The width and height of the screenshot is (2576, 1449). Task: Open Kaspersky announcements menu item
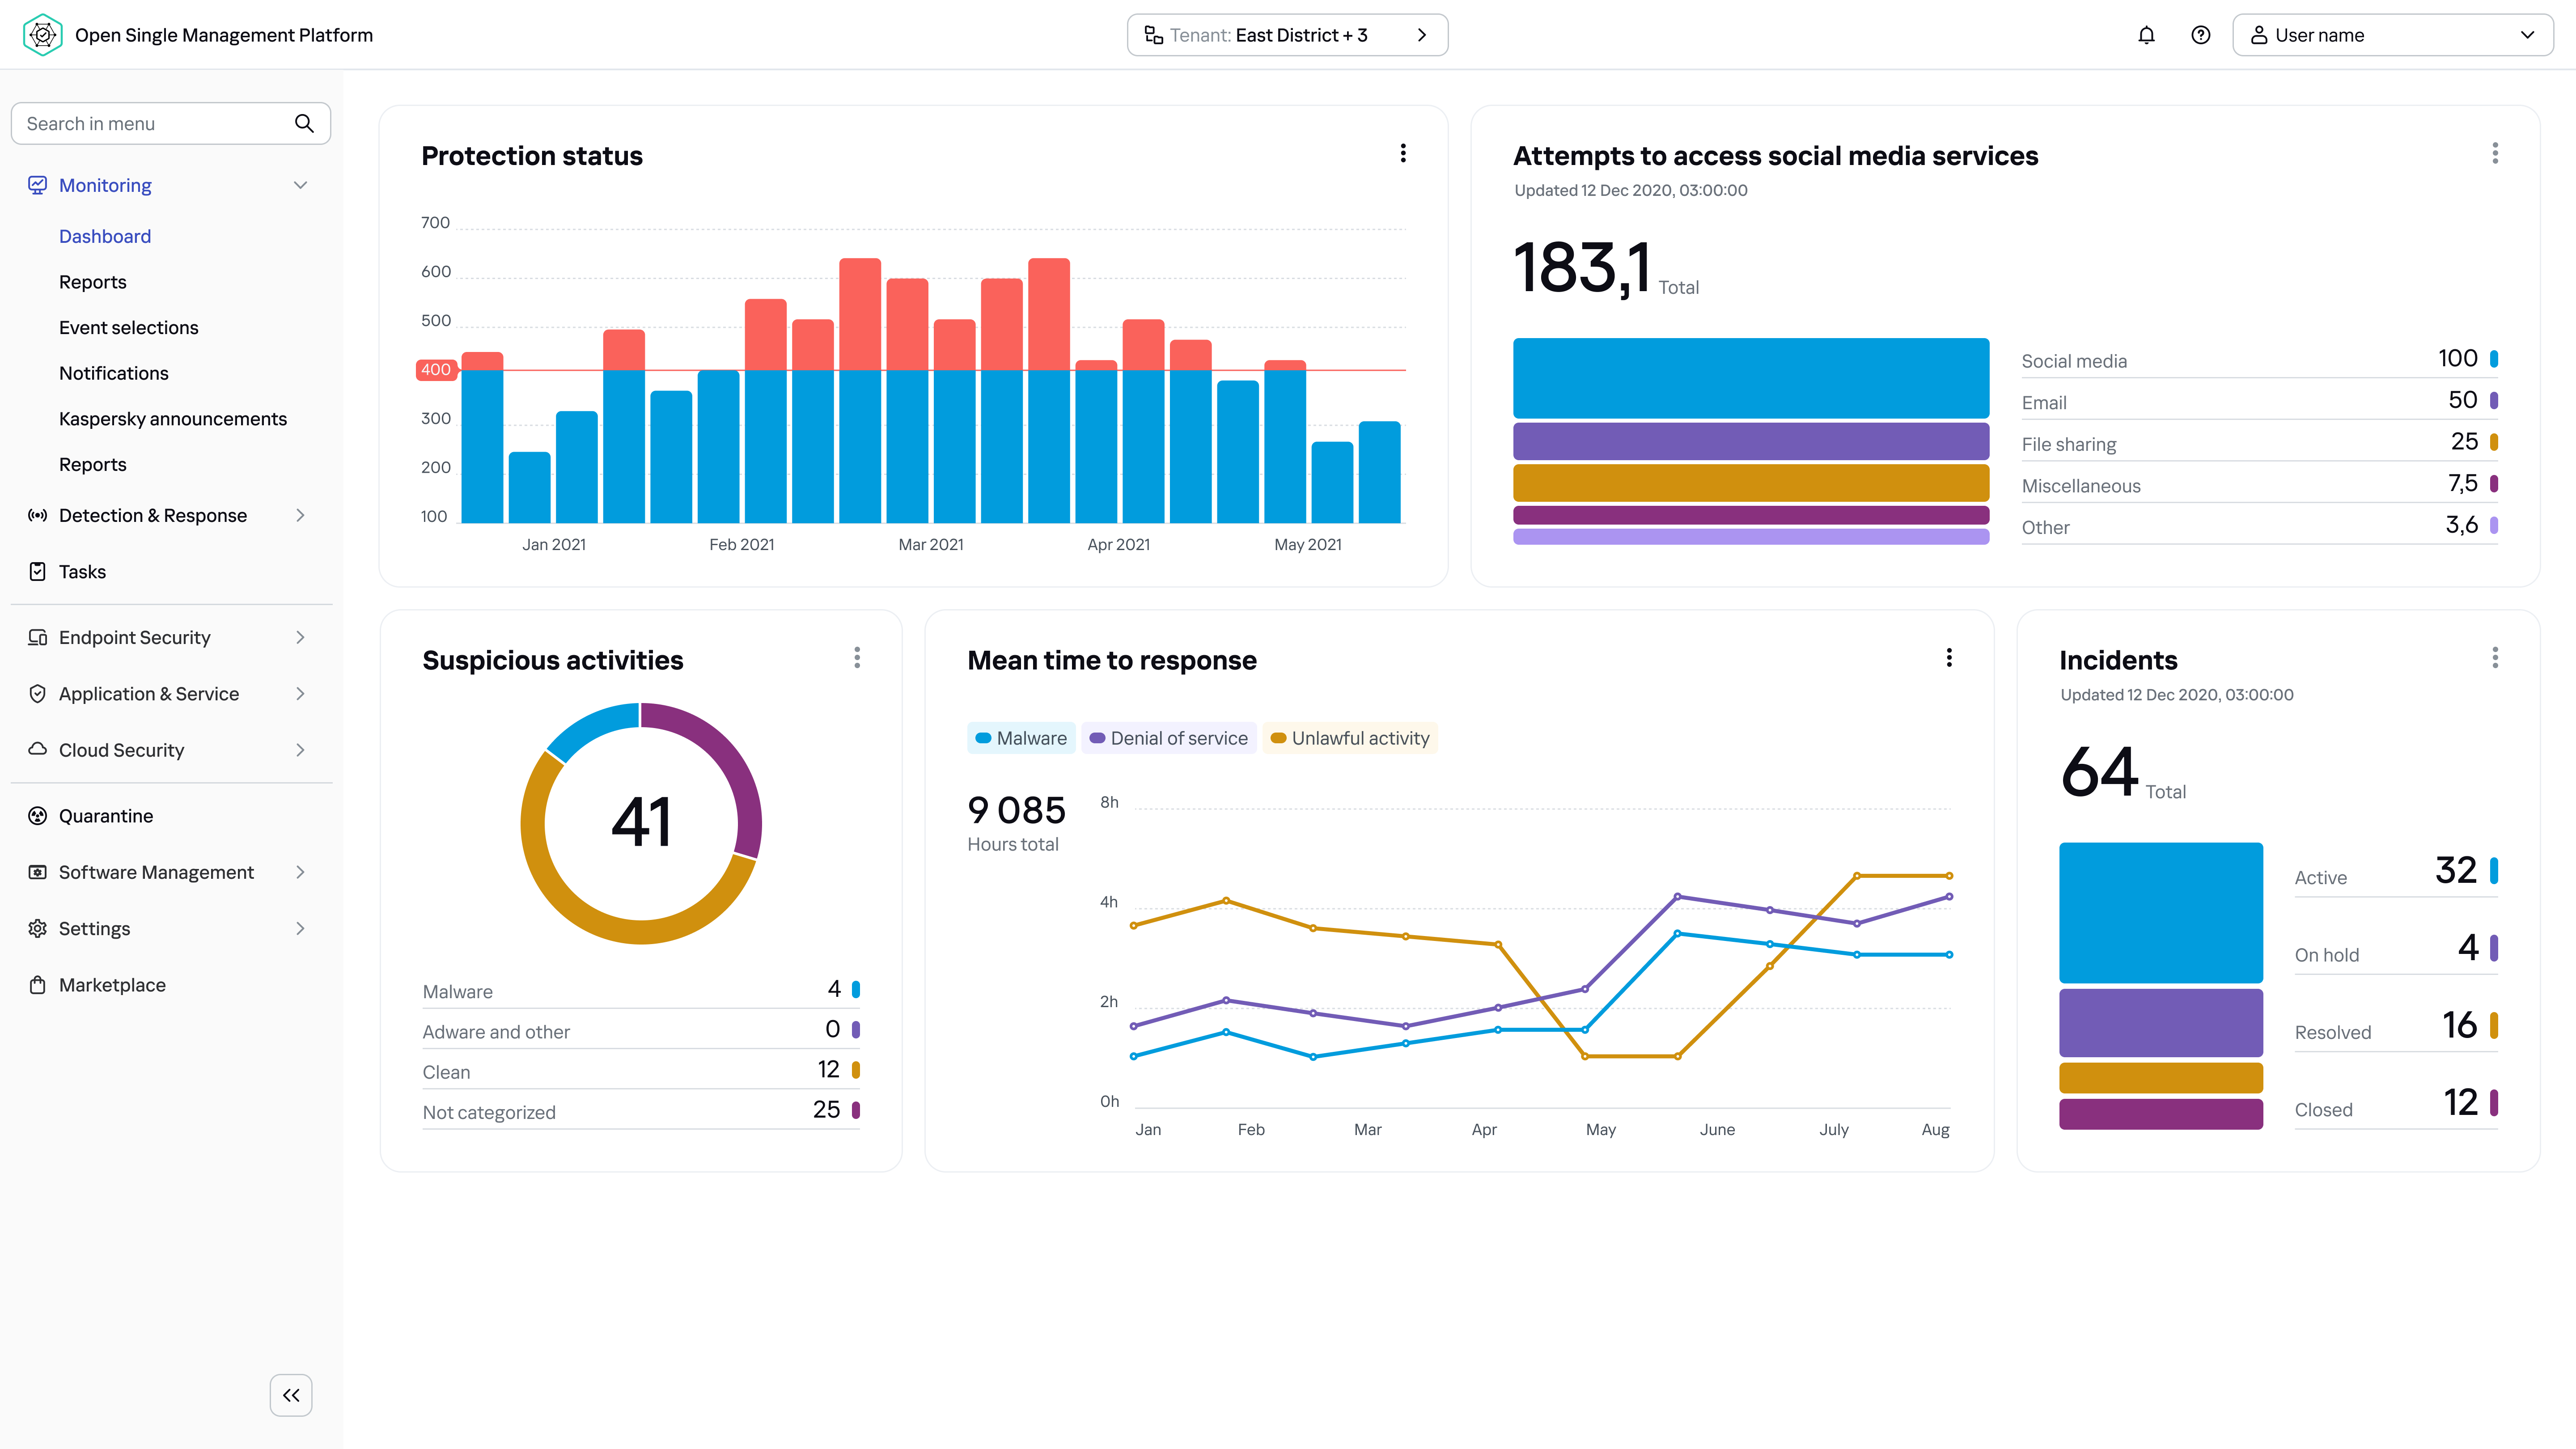tap(172, 419)
